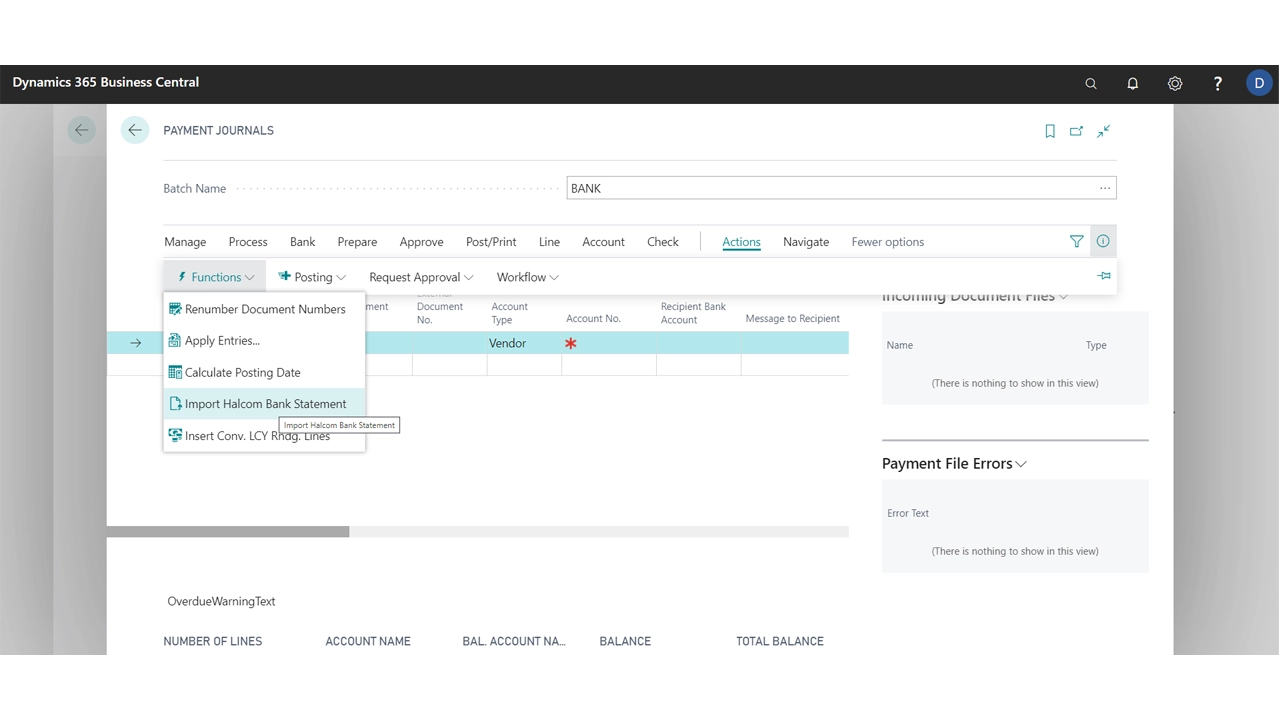Click the OverdueWarningText label
The image size is (1280, 720).
click(221, 601)
